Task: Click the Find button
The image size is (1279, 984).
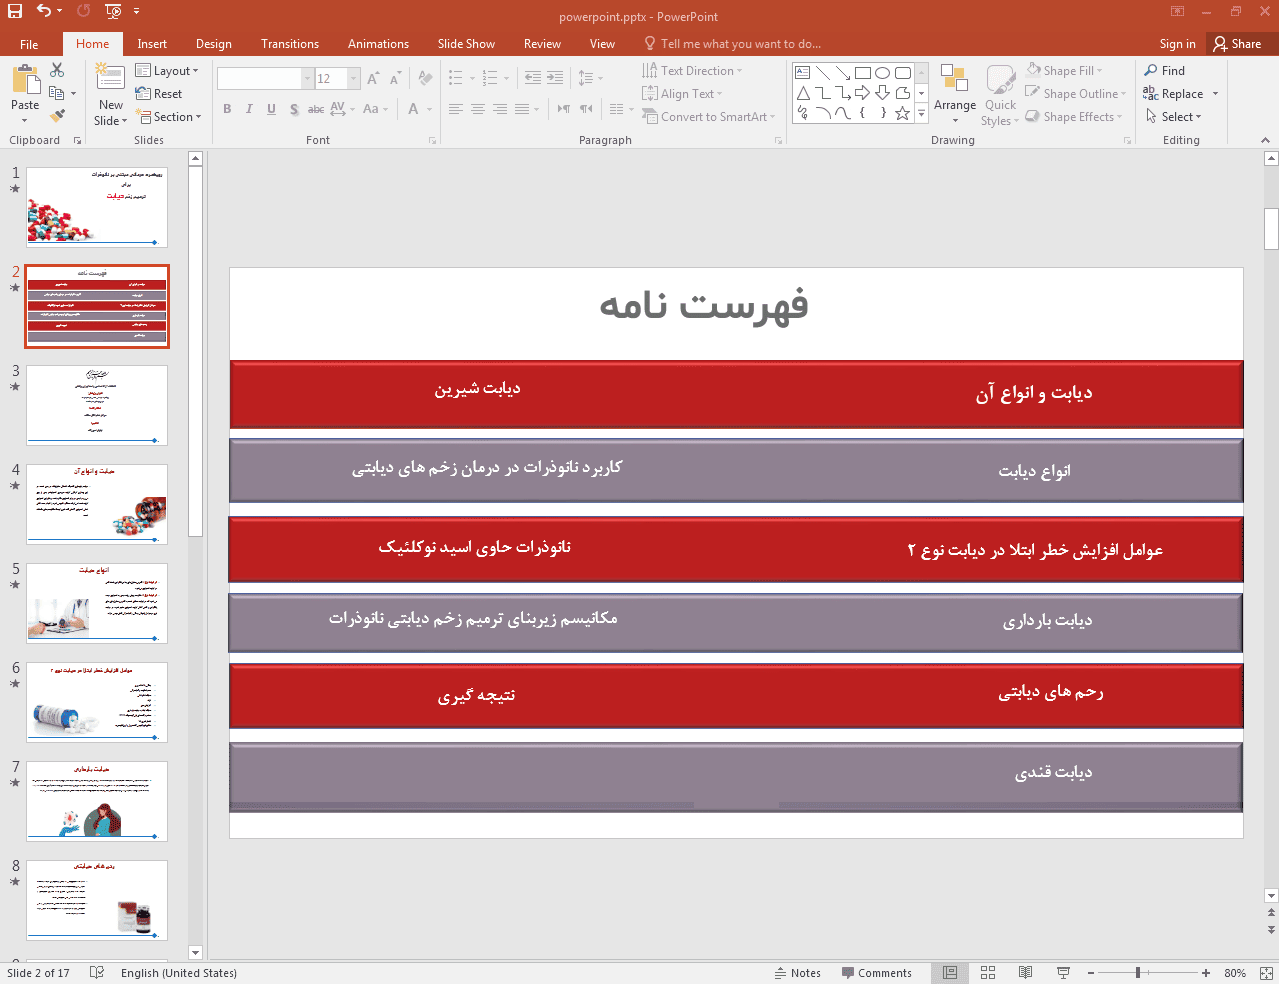Action: coord(1165,70)
